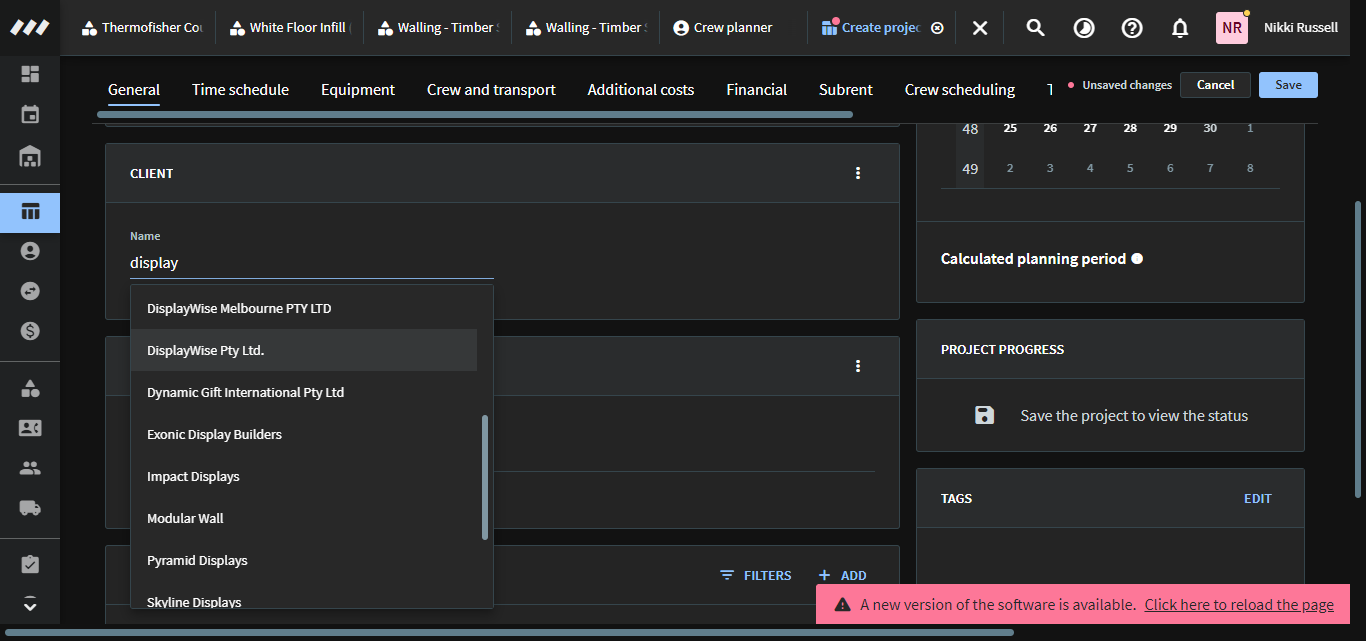Switch to Thermofisher tab

coord(141,28)
